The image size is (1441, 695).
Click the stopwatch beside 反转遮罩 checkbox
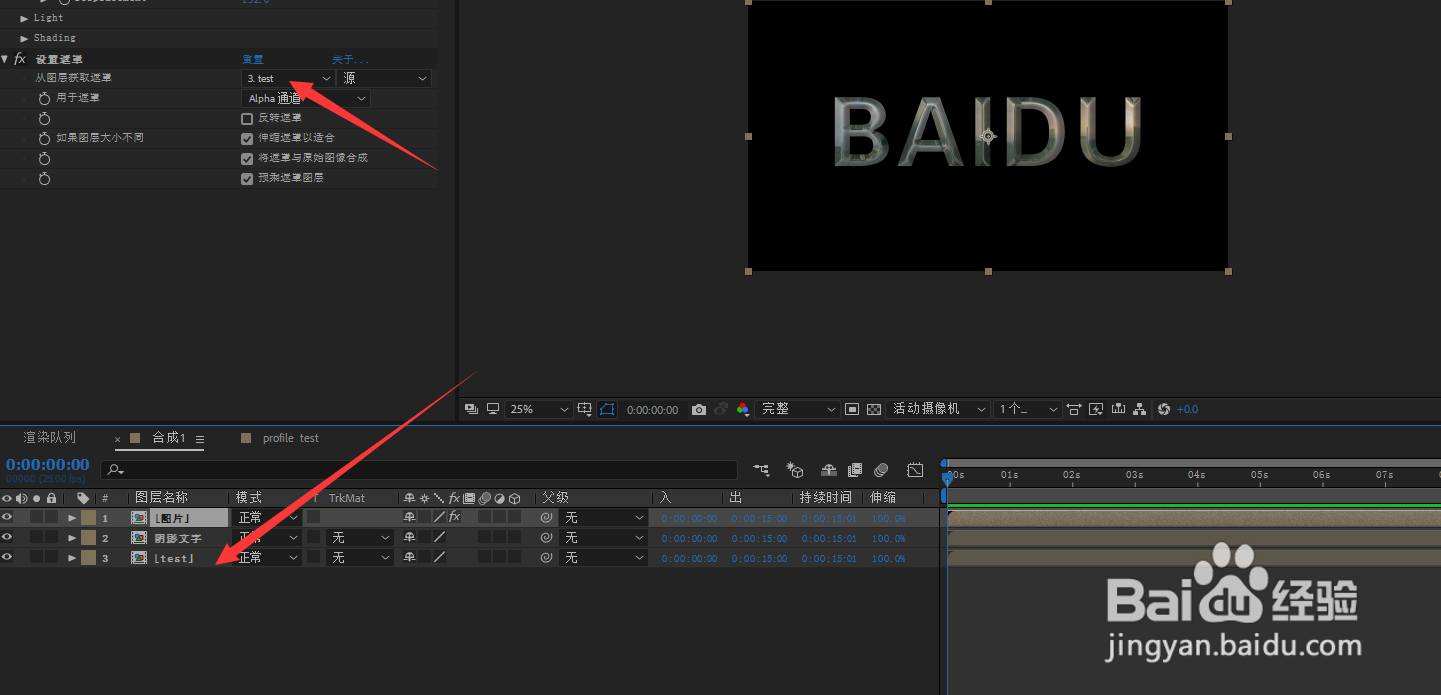(44, 119)
